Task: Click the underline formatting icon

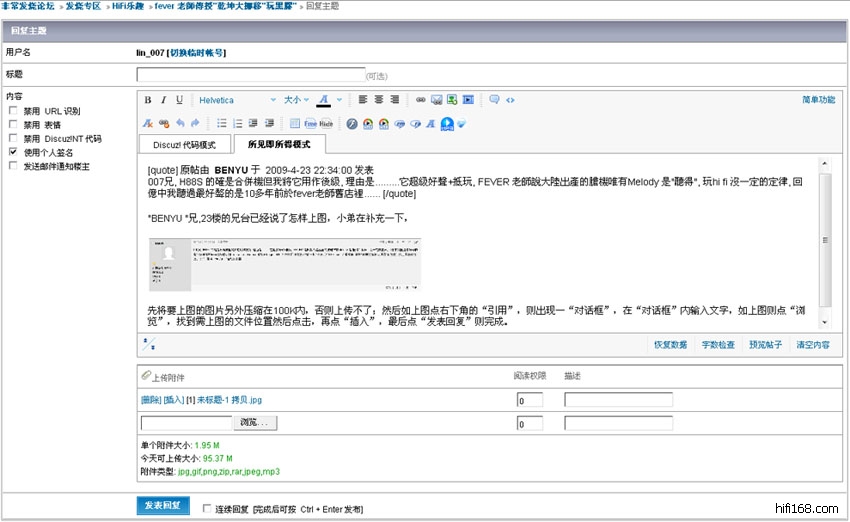Action: (180, 100)
